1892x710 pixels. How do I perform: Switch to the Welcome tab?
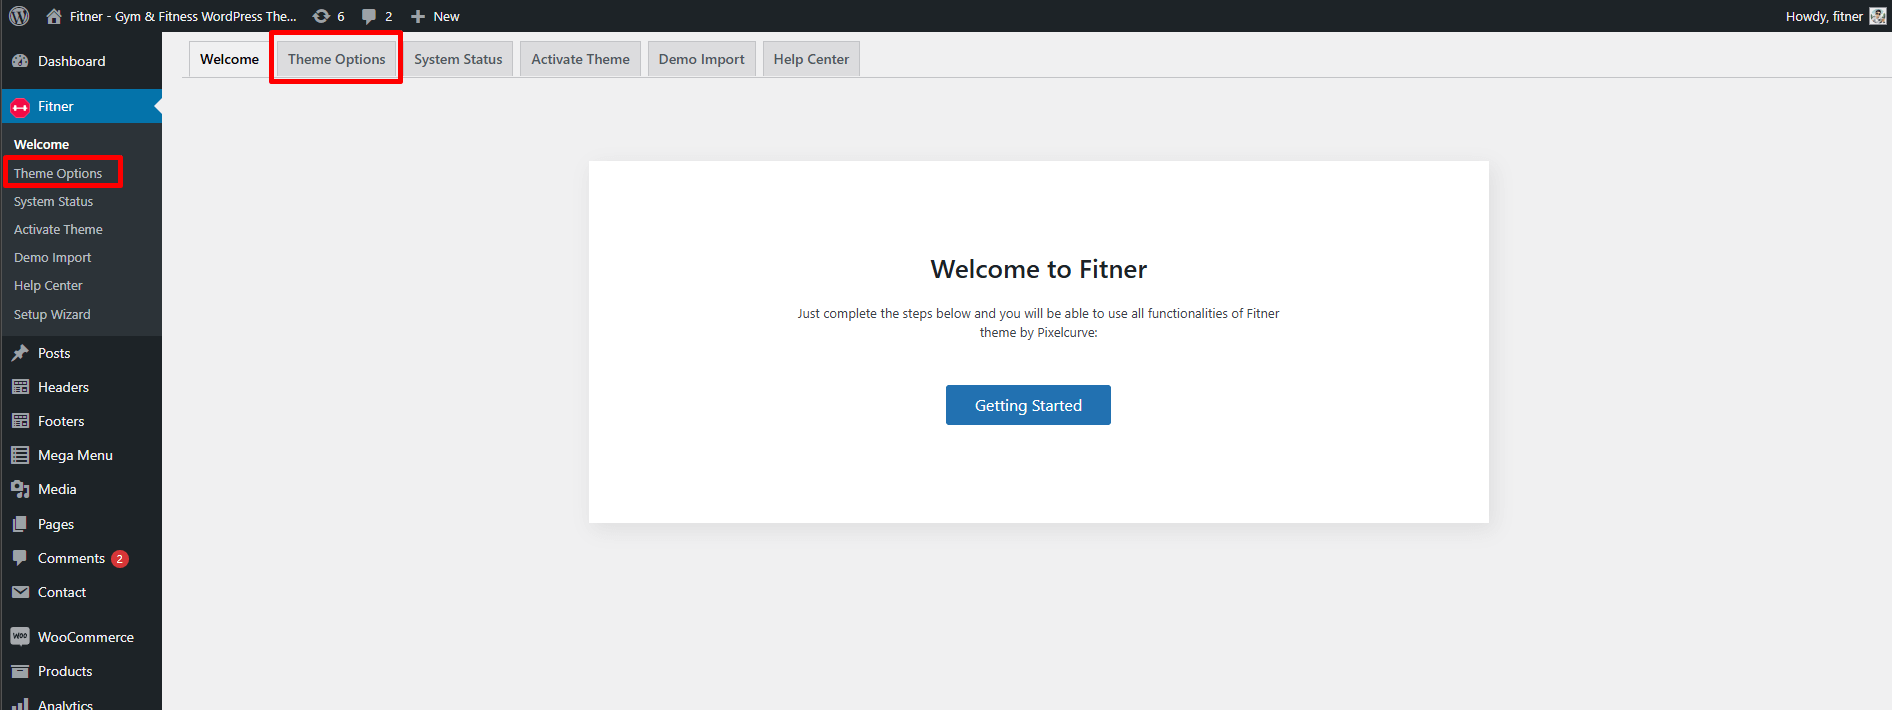coord(229,59)
